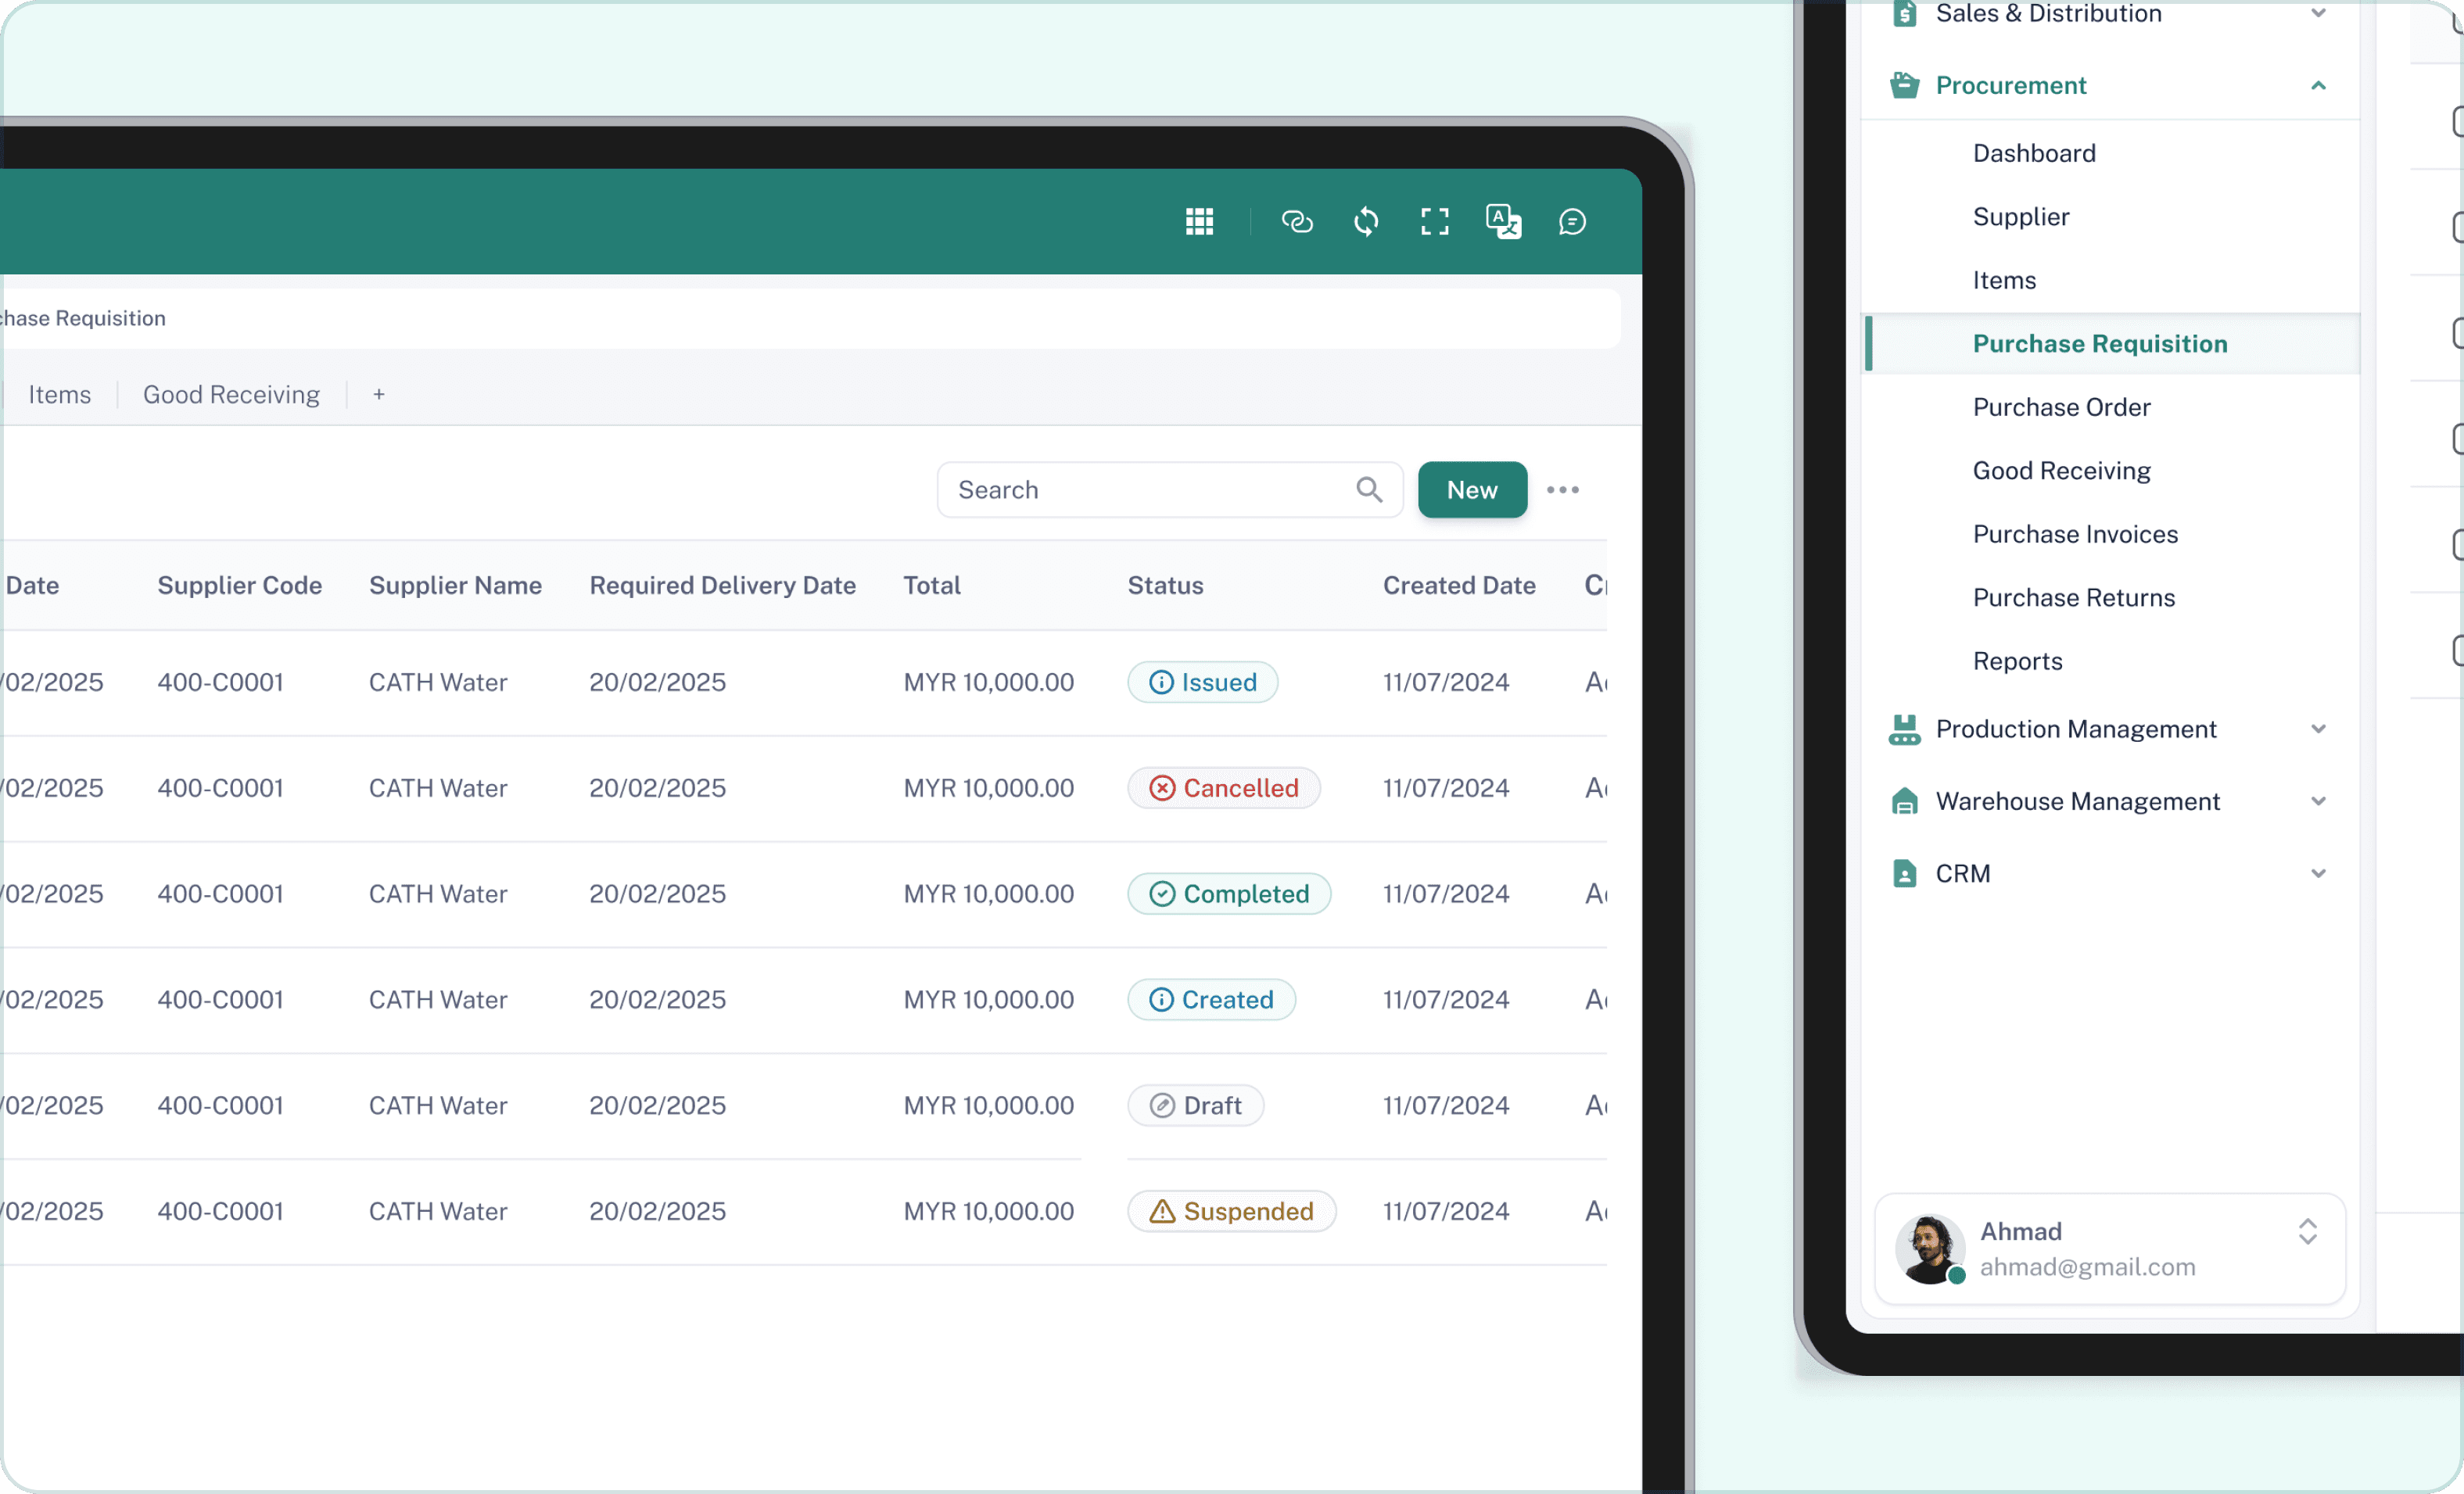
Task: Open Purchase Invoices in the sidebar
Action: 2075,534
